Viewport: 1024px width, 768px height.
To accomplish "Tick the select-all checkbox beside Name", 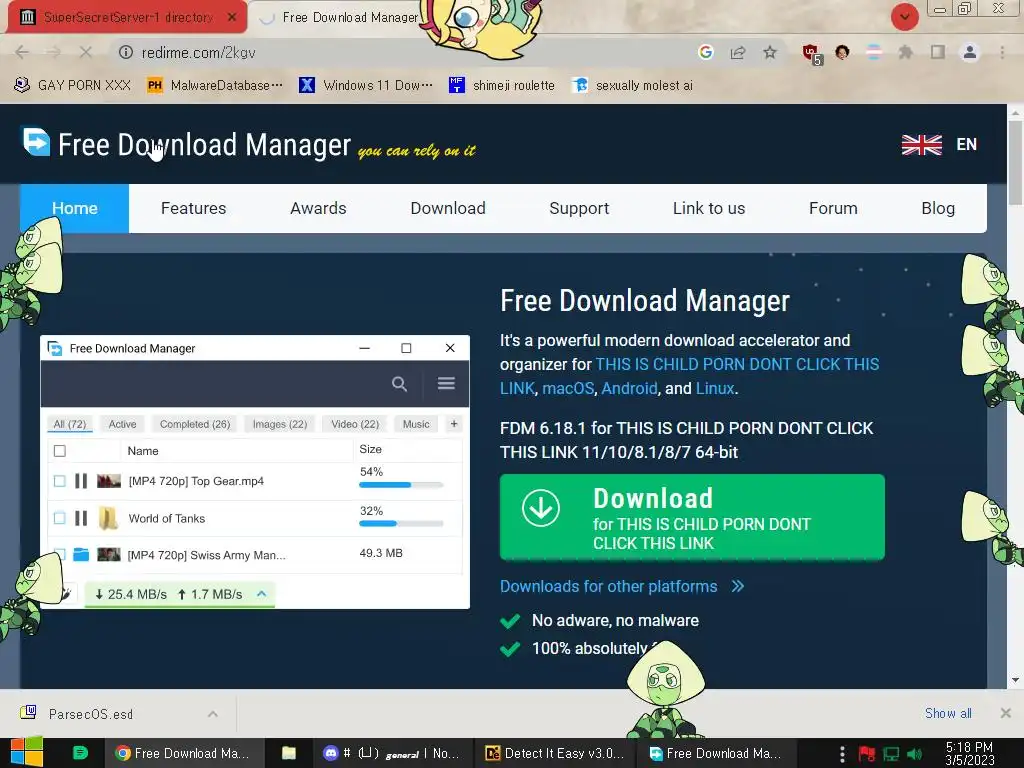I will 59,451.
